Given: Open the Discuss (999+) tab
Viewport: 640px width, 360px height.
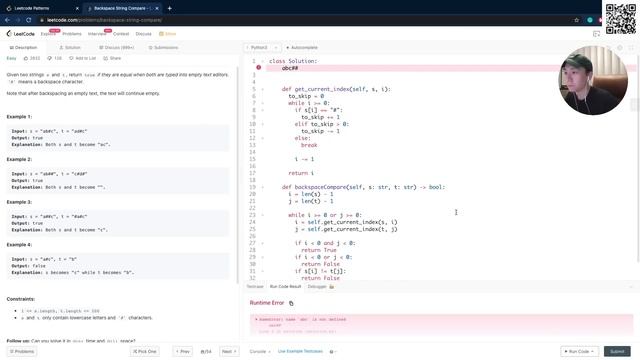Looking at the screenshot, I should 117,48.
